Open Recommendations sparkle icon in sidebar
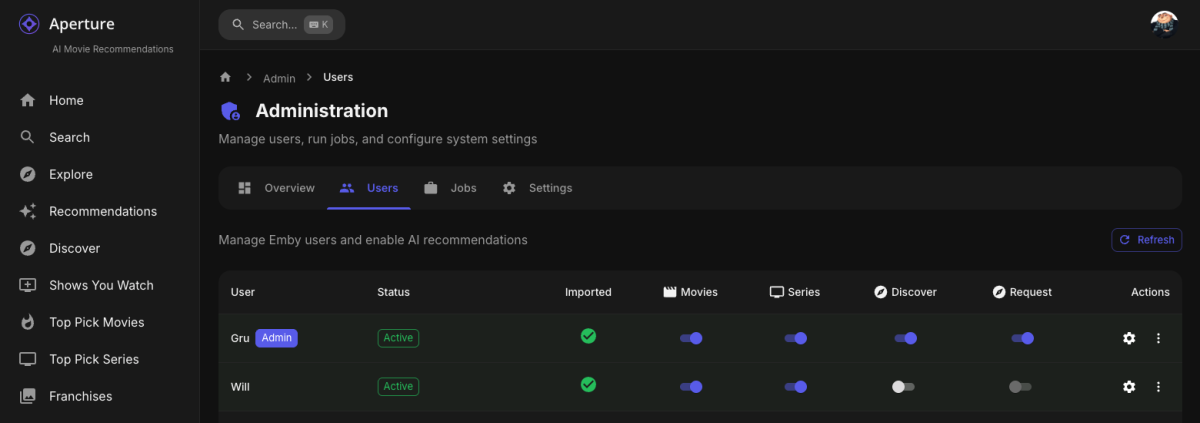The width and height of the screenshot is (1200, 423). [28, 211]
